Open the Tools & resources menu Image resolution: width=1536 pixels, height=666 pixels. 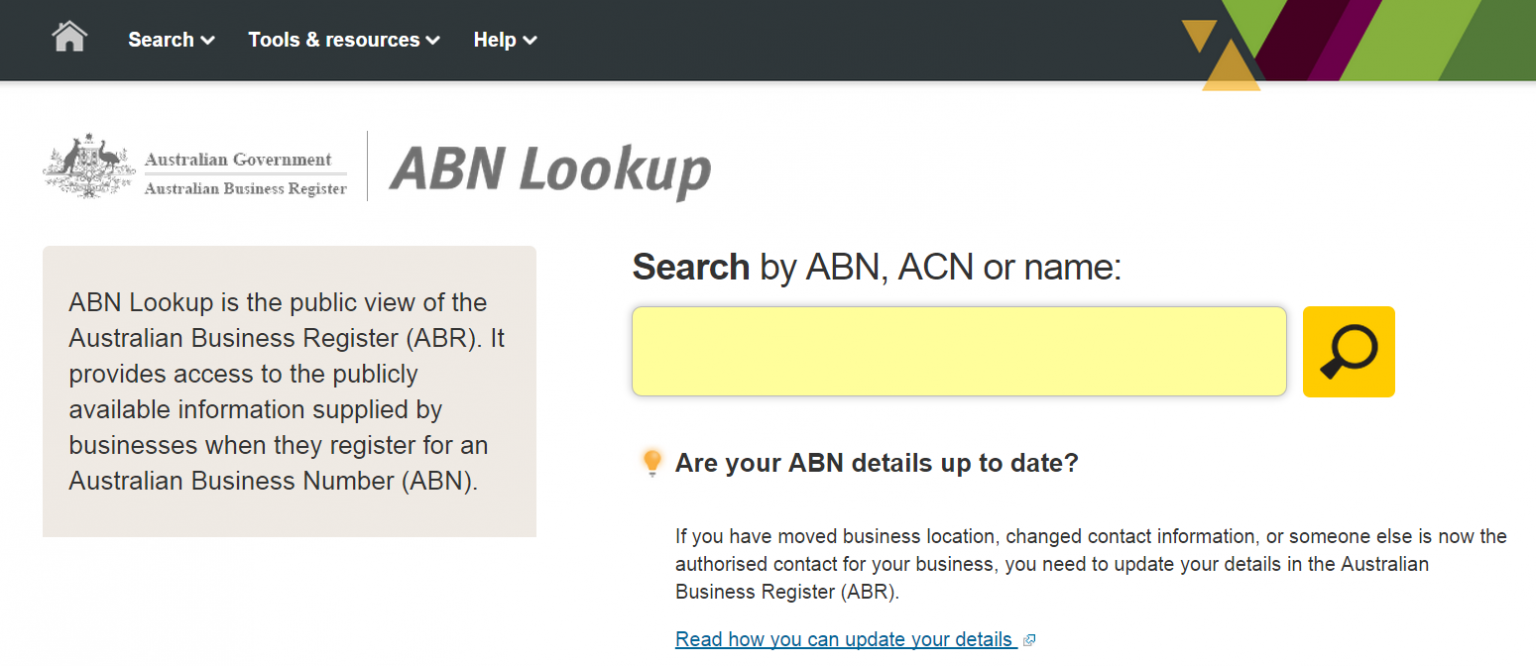(333, 40)
